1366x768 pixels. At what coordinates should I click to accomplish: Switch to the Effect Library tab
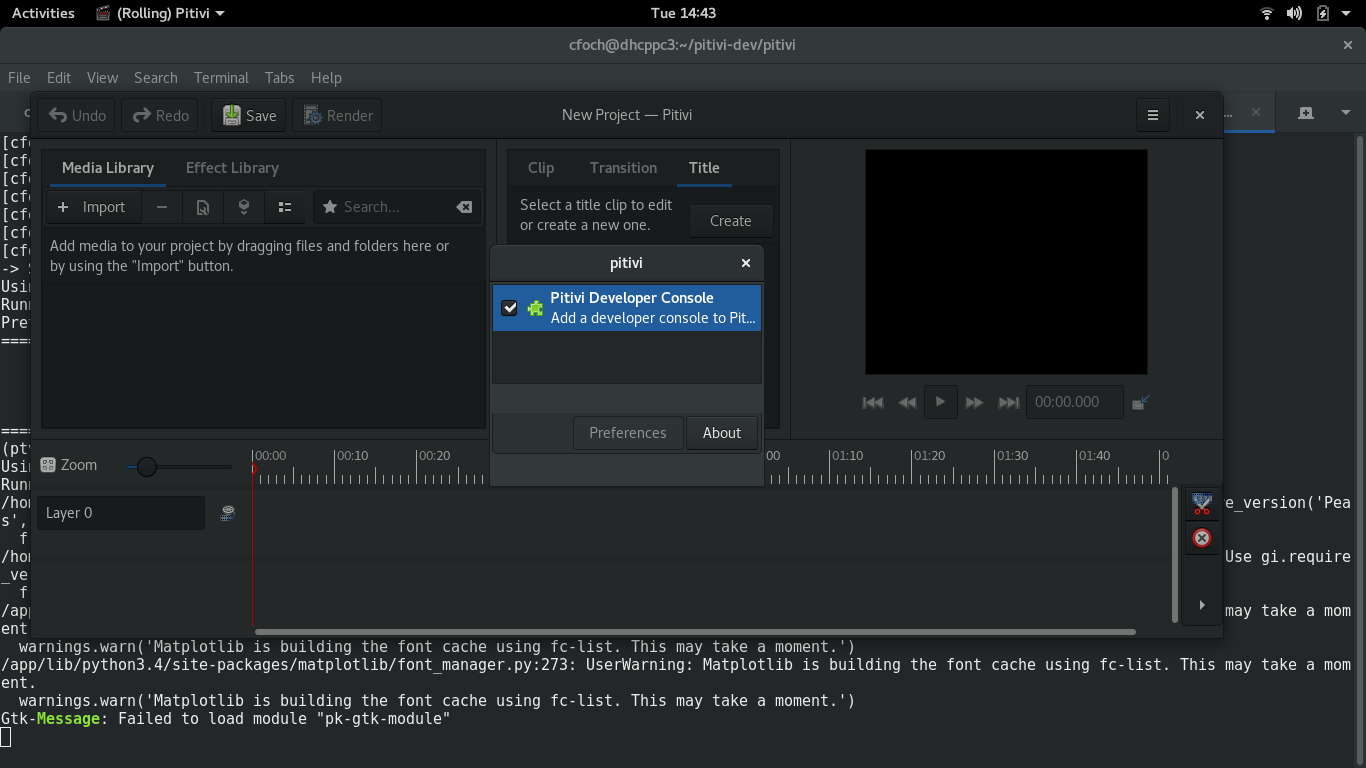click(232, 168)
